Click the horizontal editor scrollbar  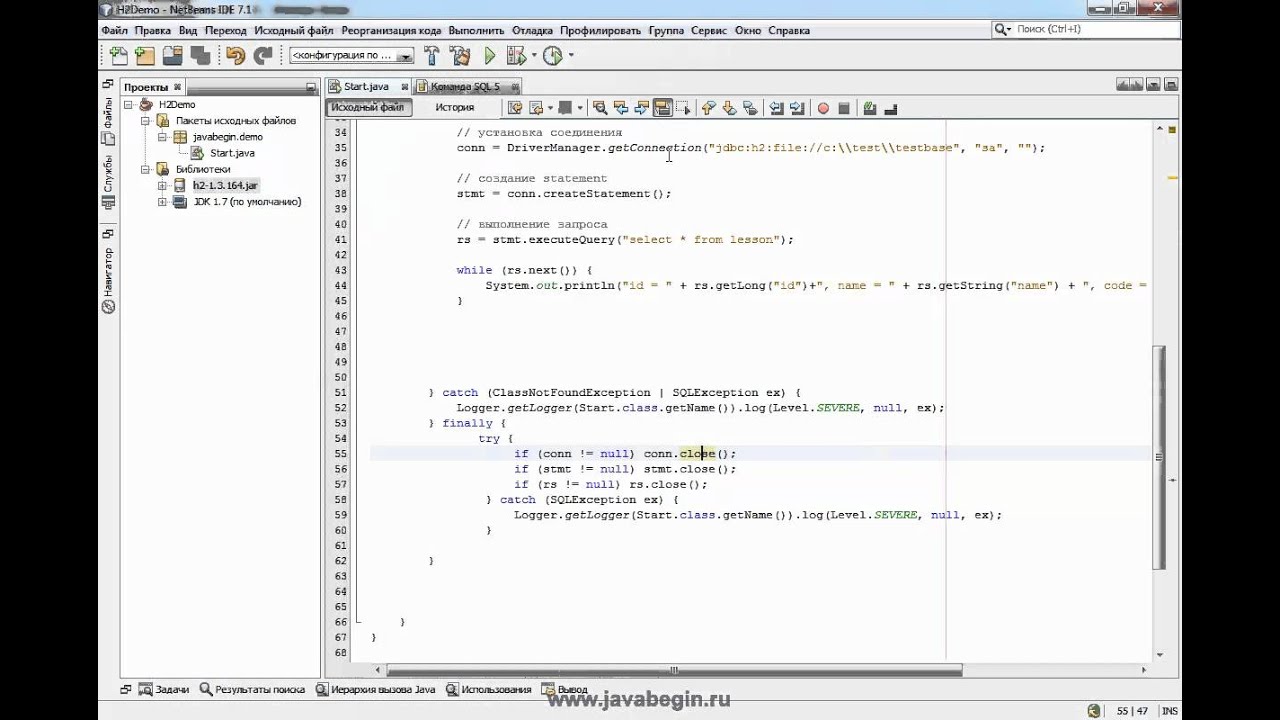point(675,670)
